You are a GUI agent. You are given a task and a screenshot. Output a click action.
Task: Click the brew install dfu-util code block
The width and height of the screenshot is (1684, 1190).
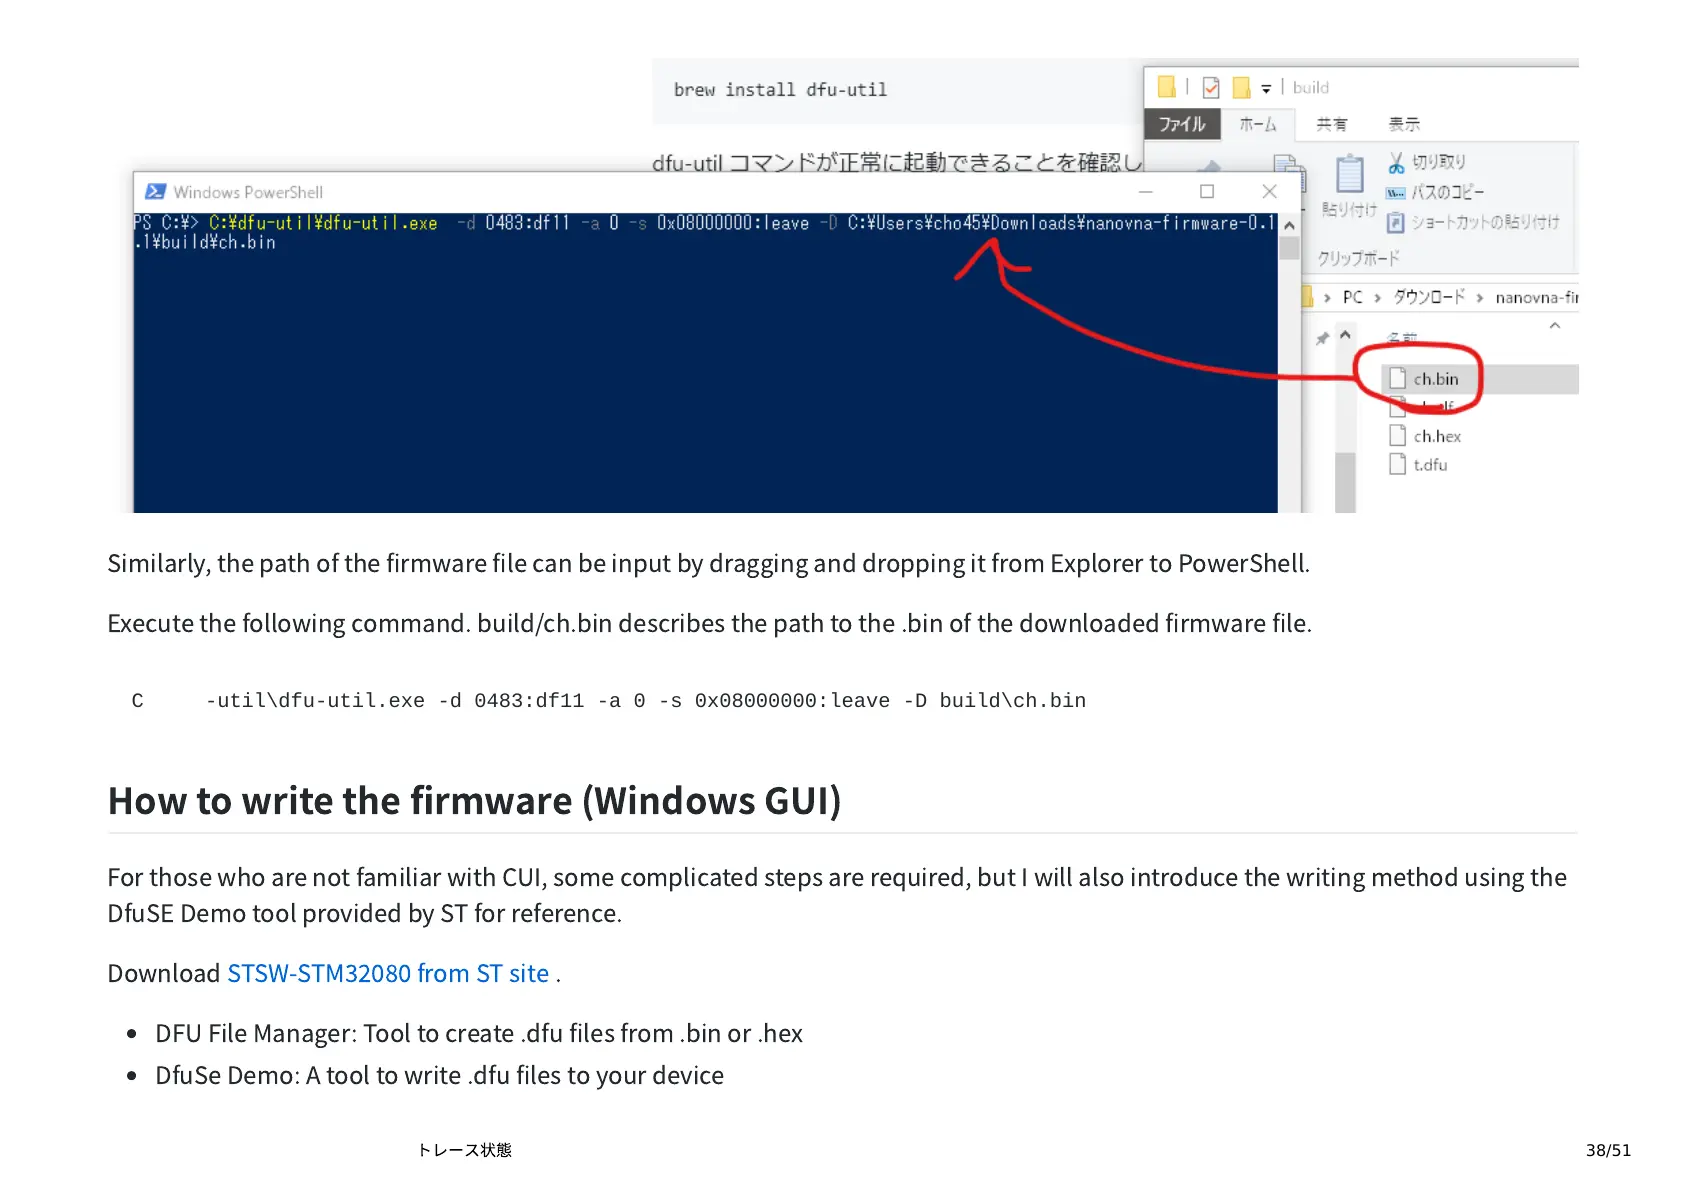[x=895, y=90]
